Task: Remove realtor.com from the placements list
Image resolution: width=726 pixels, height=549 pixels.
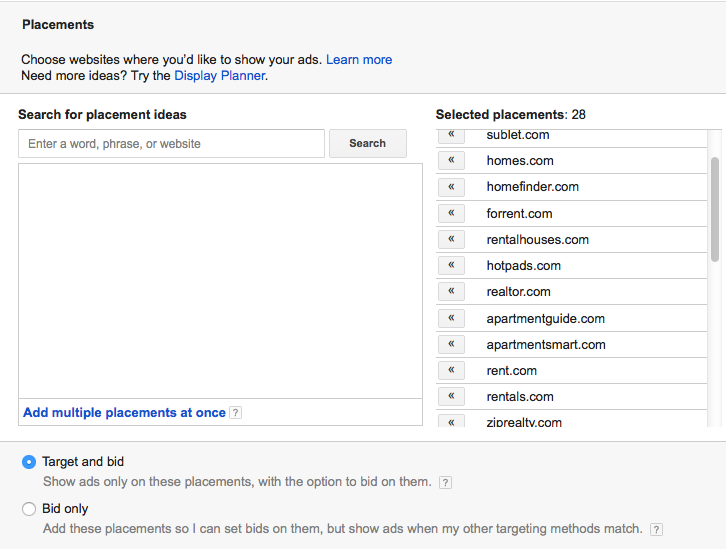Action: (451, 291)
